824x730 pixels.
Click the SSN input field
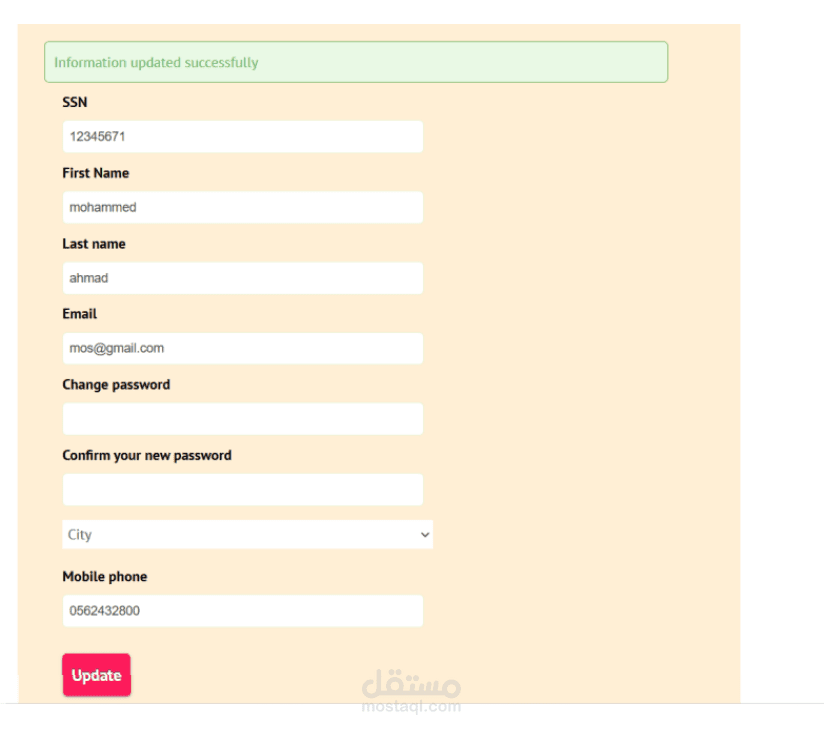click(x=242, y=137)
